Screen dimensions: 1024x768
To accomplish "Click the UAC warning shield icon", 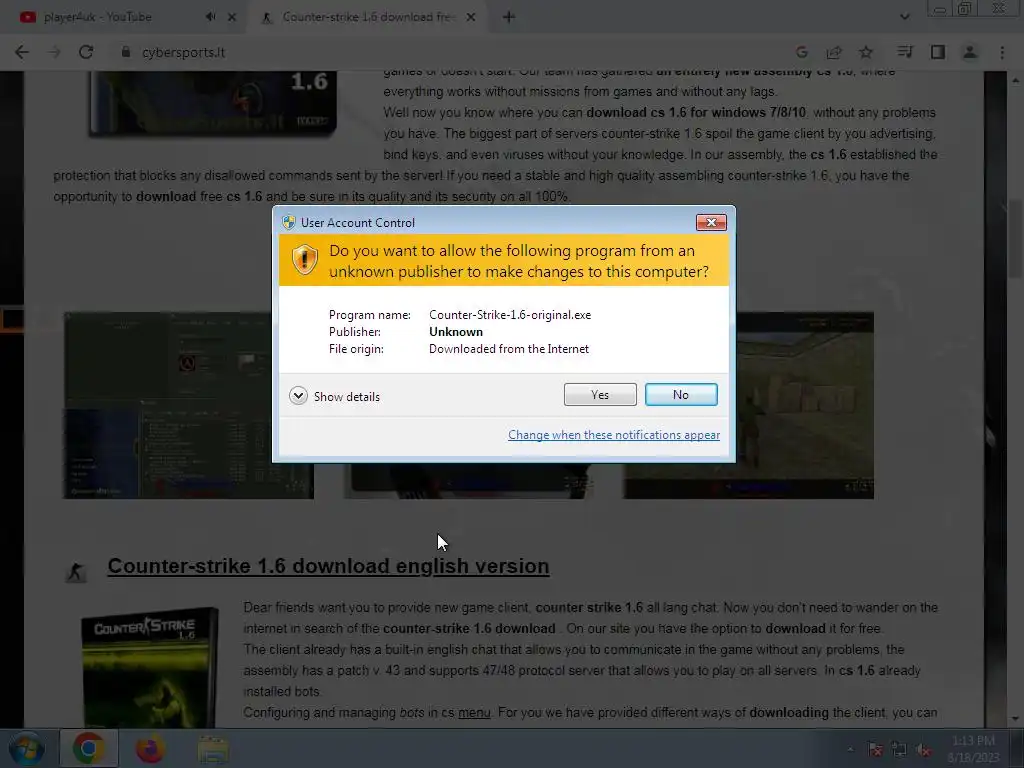I will (304, 260).
